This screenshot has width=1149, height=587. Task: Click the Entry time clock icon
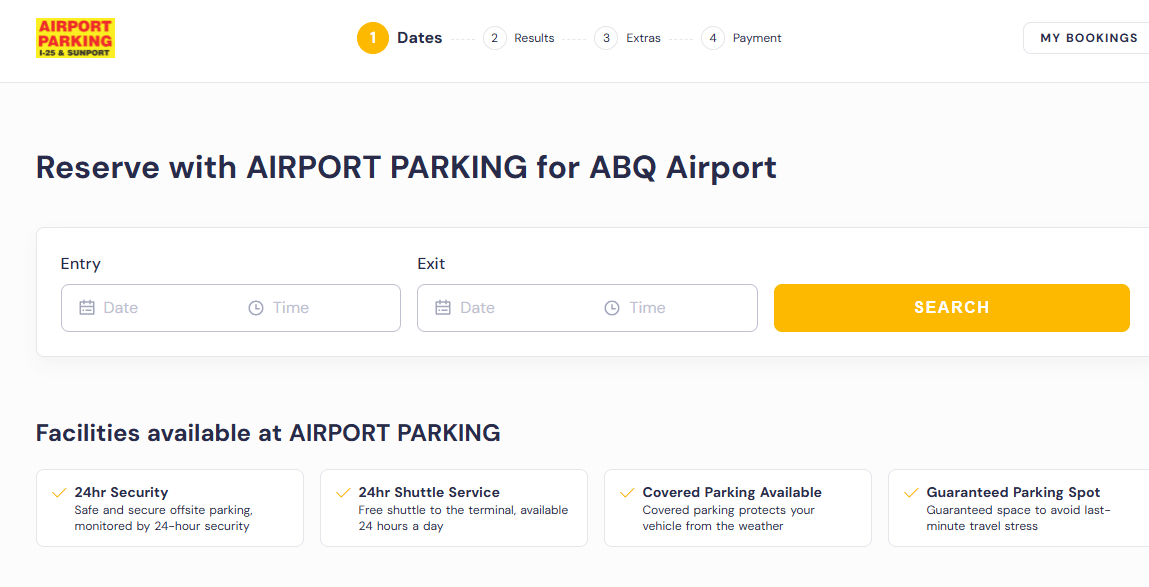tap(256, 308)
